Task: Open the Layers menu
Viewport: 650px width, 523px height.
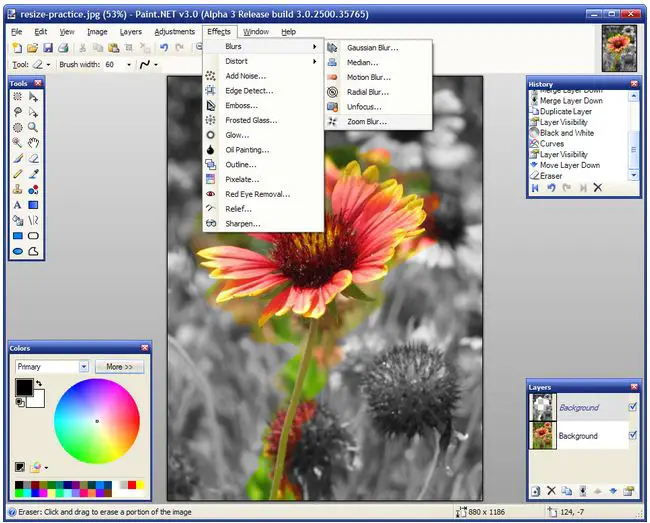Action: coord(131,31)
